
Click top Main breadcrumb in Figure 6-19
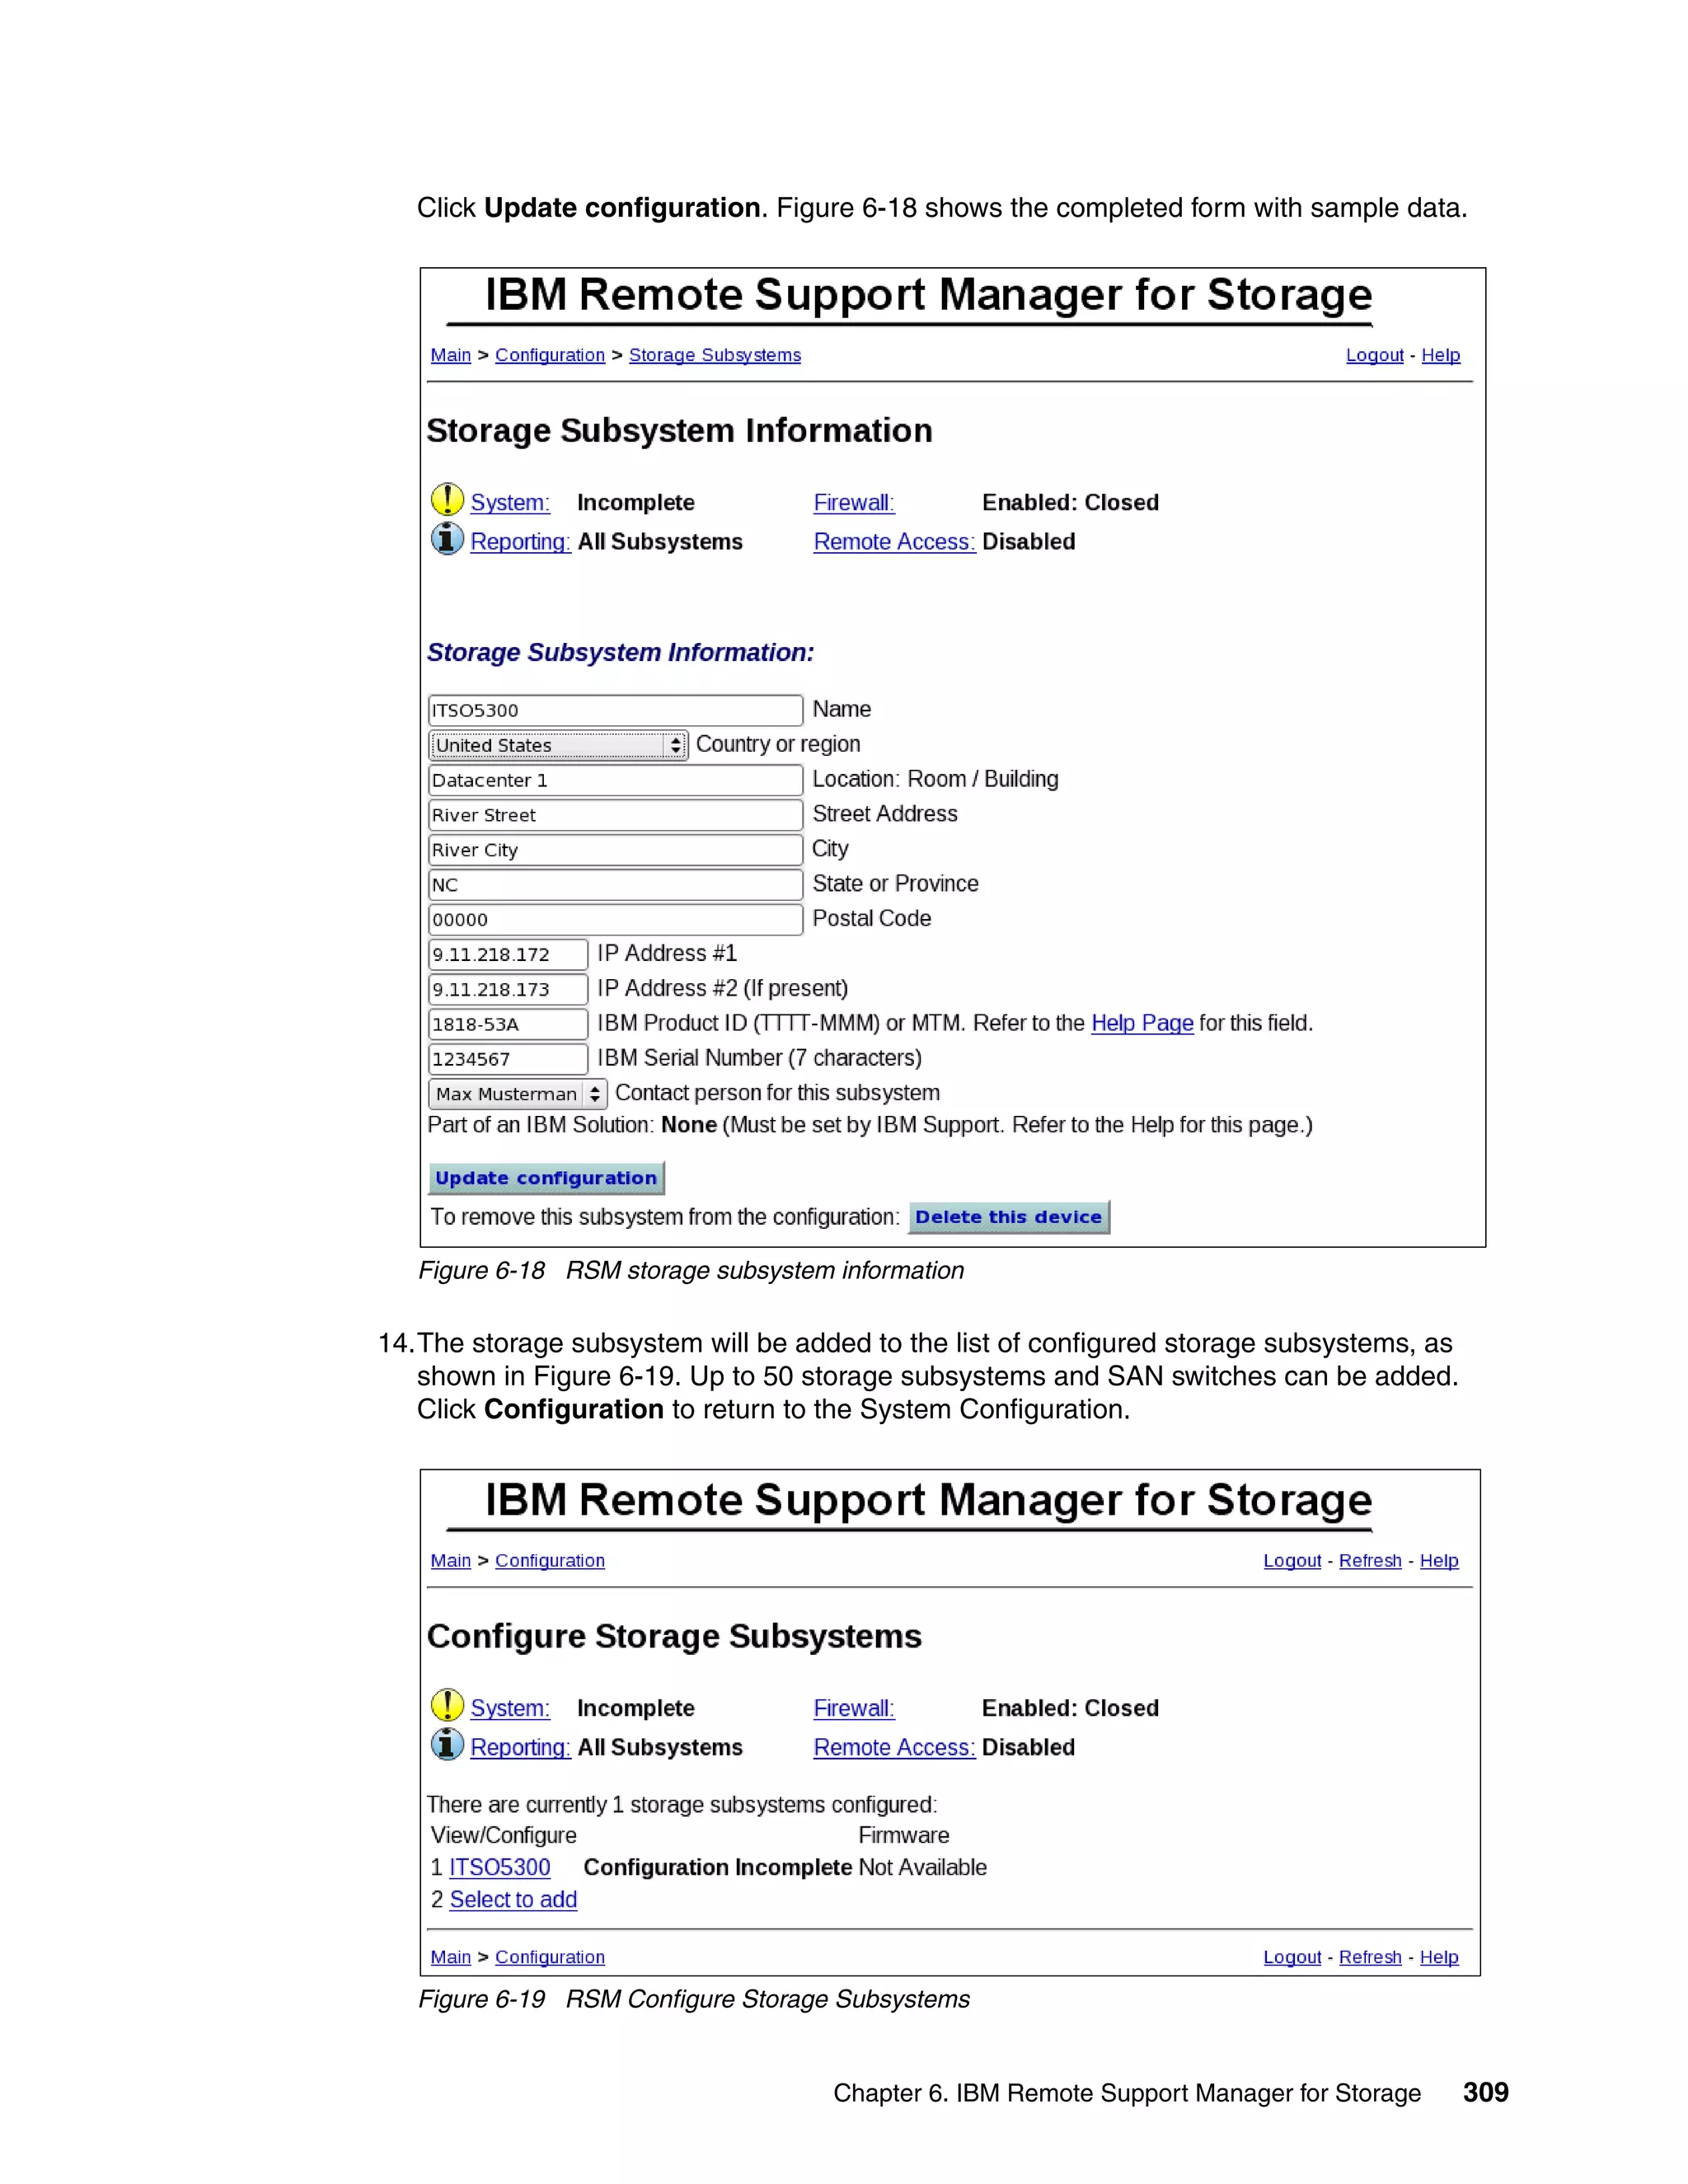[x=451, y=1561]
